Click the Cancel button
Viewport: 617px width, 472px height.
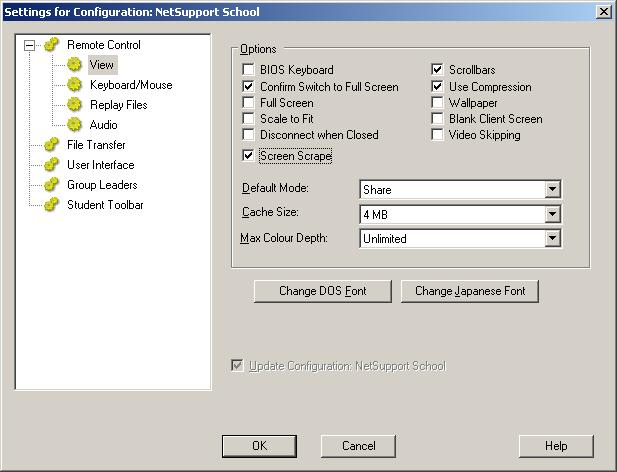tap(358, 446)
